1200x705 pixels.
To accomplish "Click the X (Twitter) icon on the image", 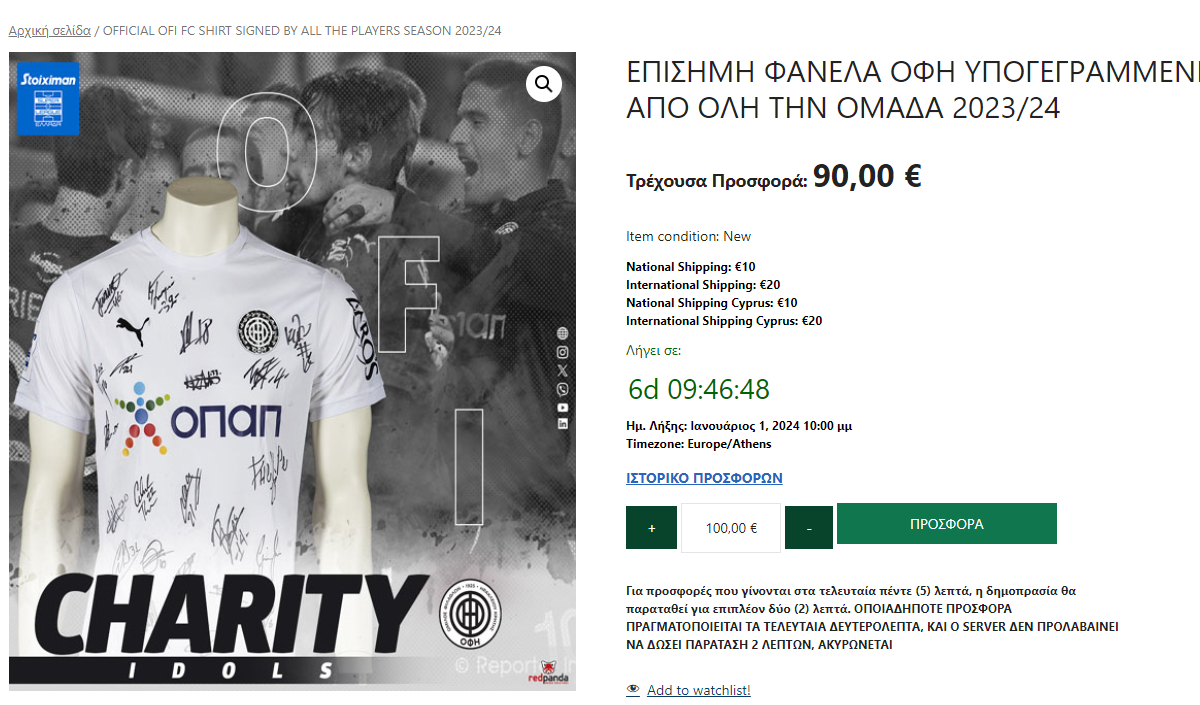I will tap(563, 370).
